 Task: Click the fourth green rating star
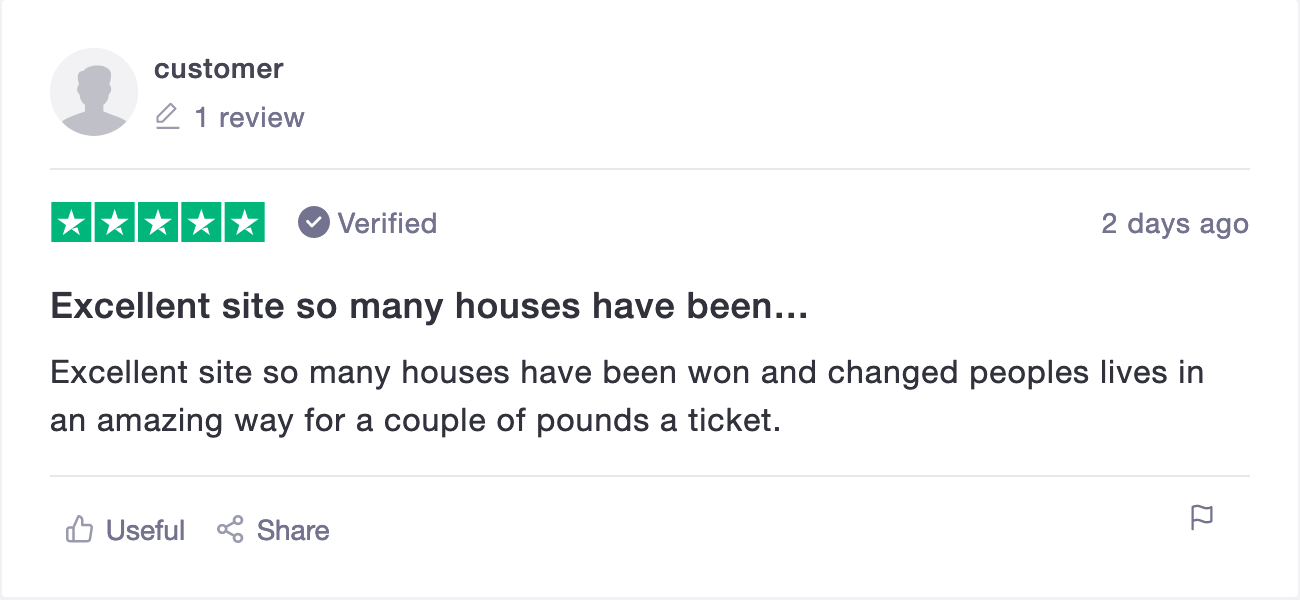point(201,222)
